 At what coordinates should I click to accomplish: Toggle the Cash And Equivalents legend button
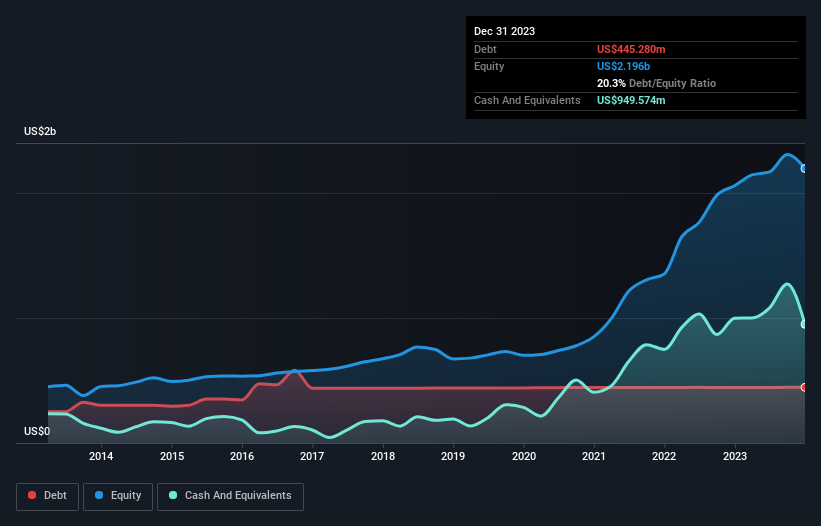[230, 496]
